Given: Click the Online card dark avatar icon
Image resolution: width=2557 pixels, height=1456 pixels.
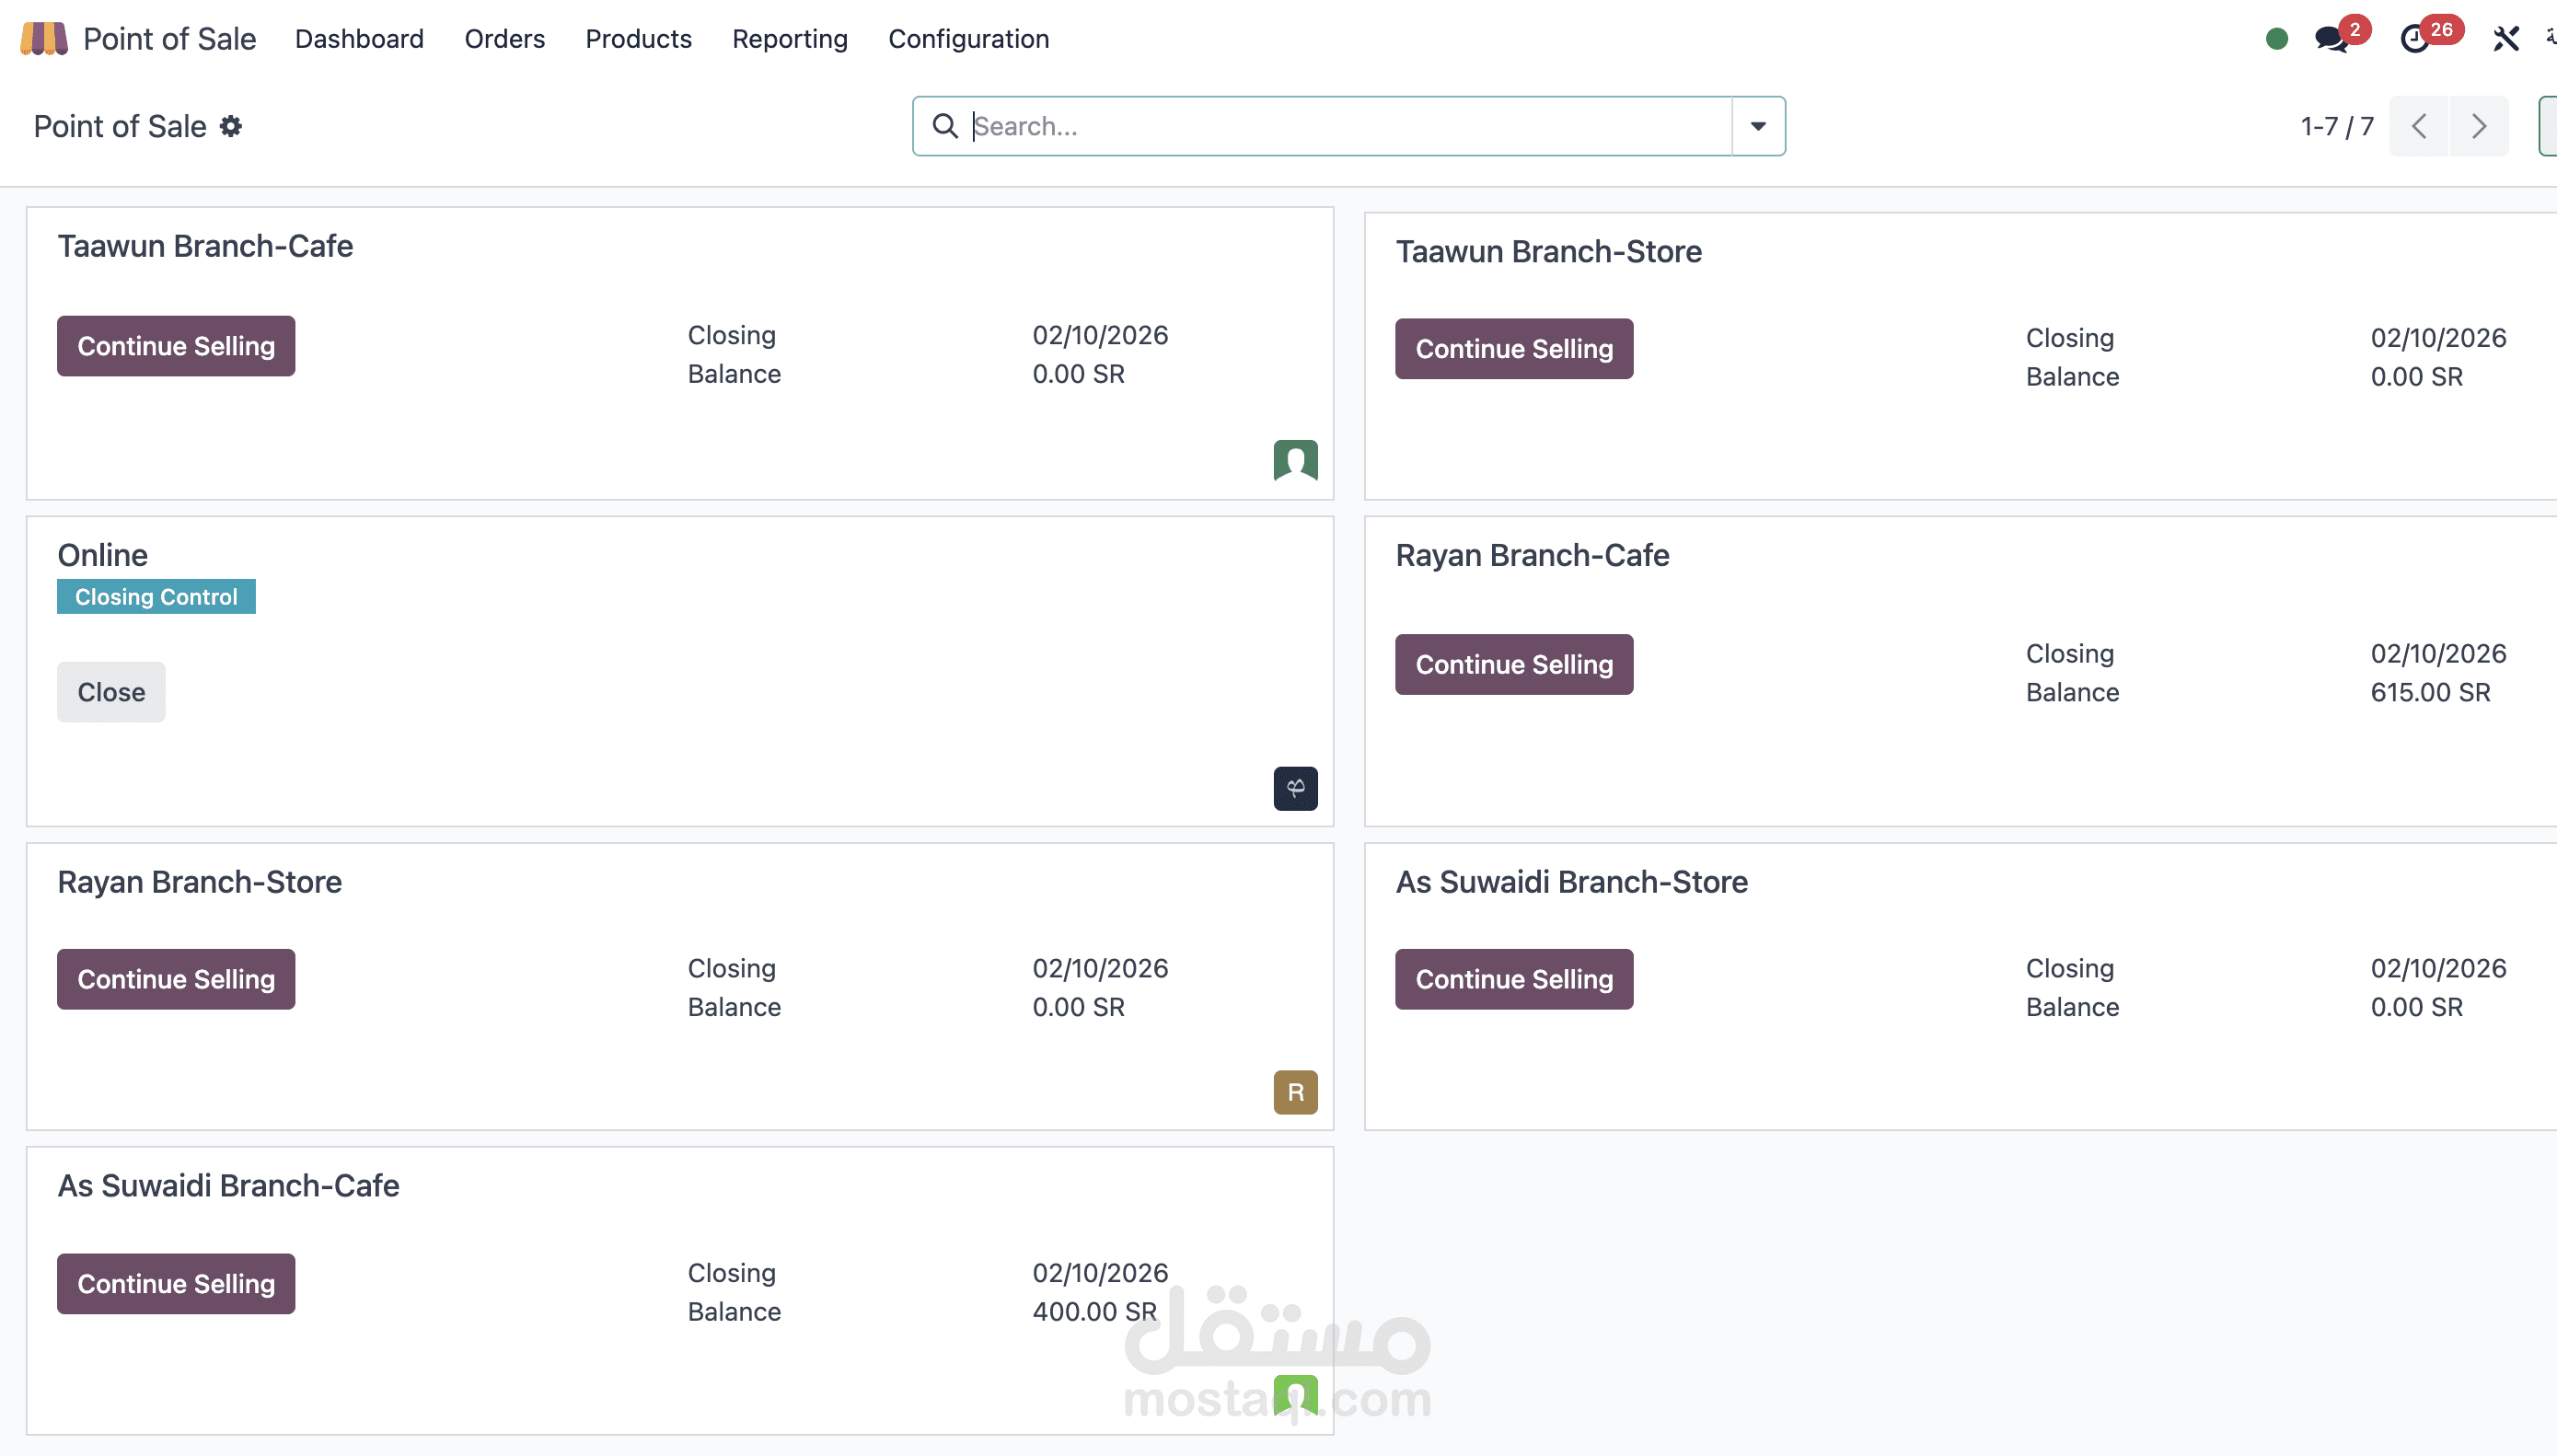Looking at the screenshot, I should pyautogui.click(x=1295, y=788).
